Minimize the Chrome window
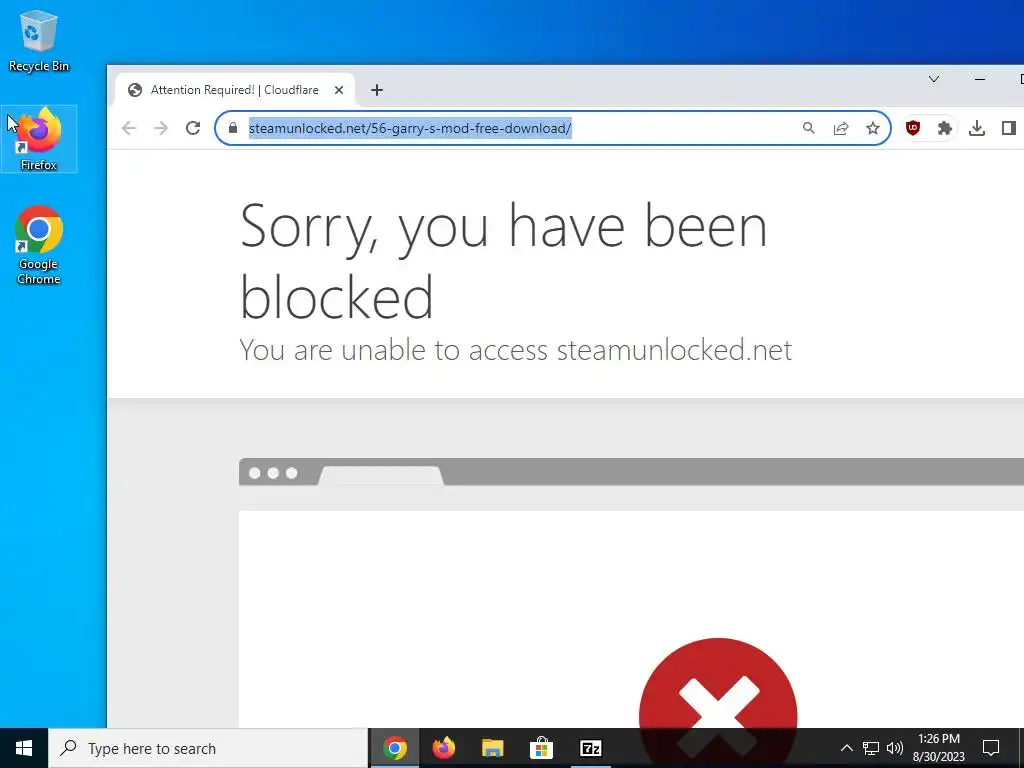Viewport: 1024px width, 768px height. [980, 79]
